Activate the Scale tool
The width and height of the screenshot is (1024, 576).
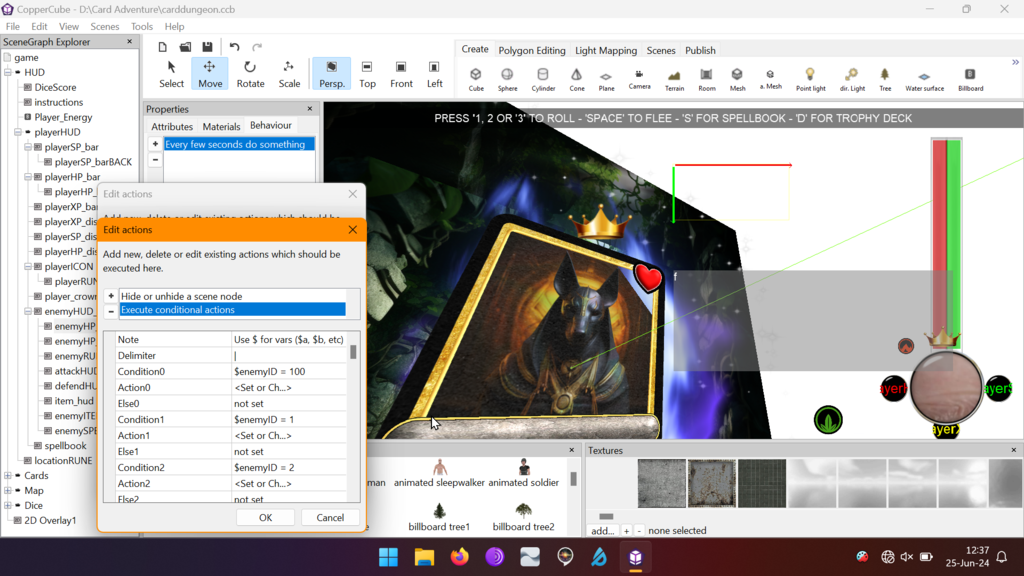click(x=289, y=74)
